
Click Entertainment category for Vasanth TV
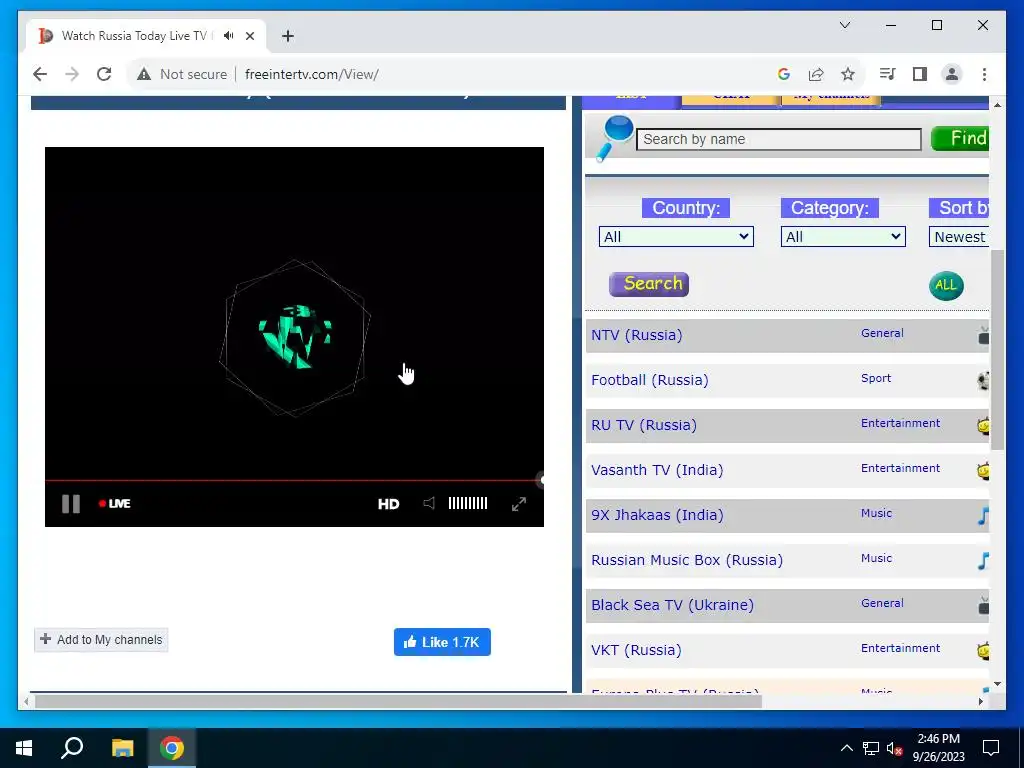pyautogui.click(x=901, y=468)
